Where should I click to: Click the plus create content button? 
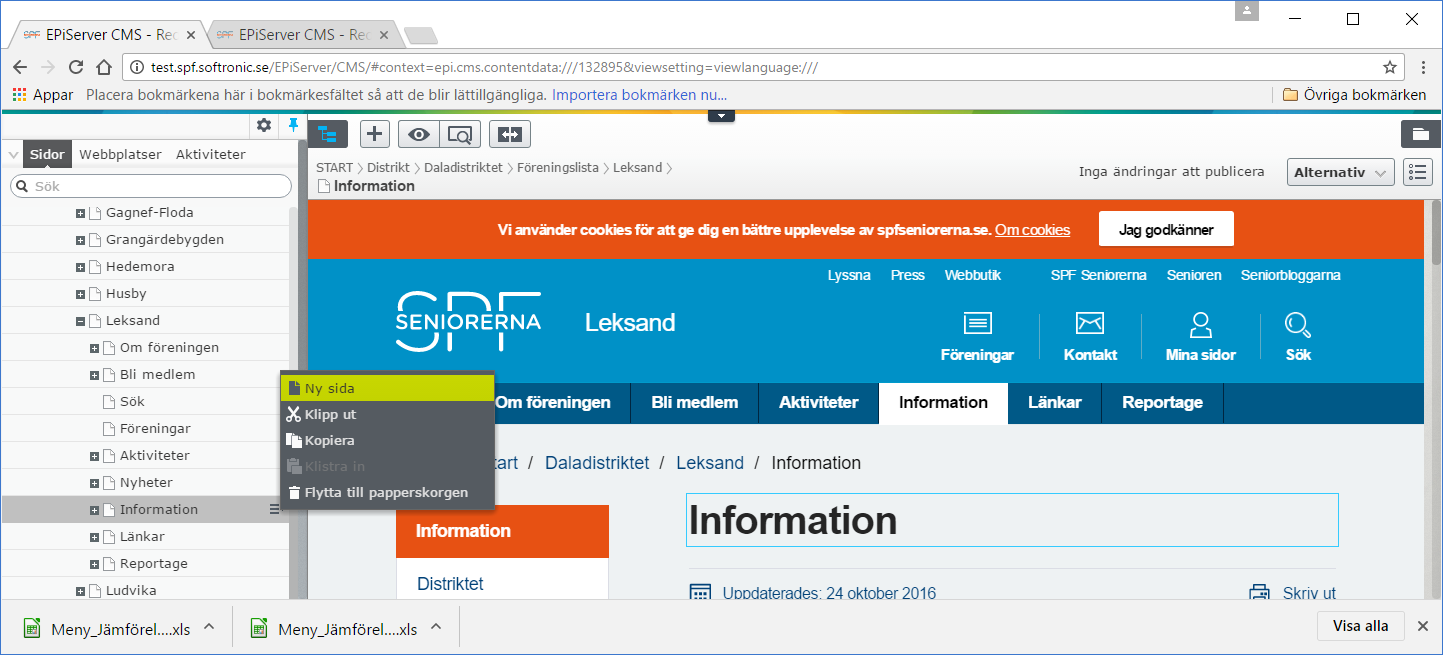coord(374,134)
